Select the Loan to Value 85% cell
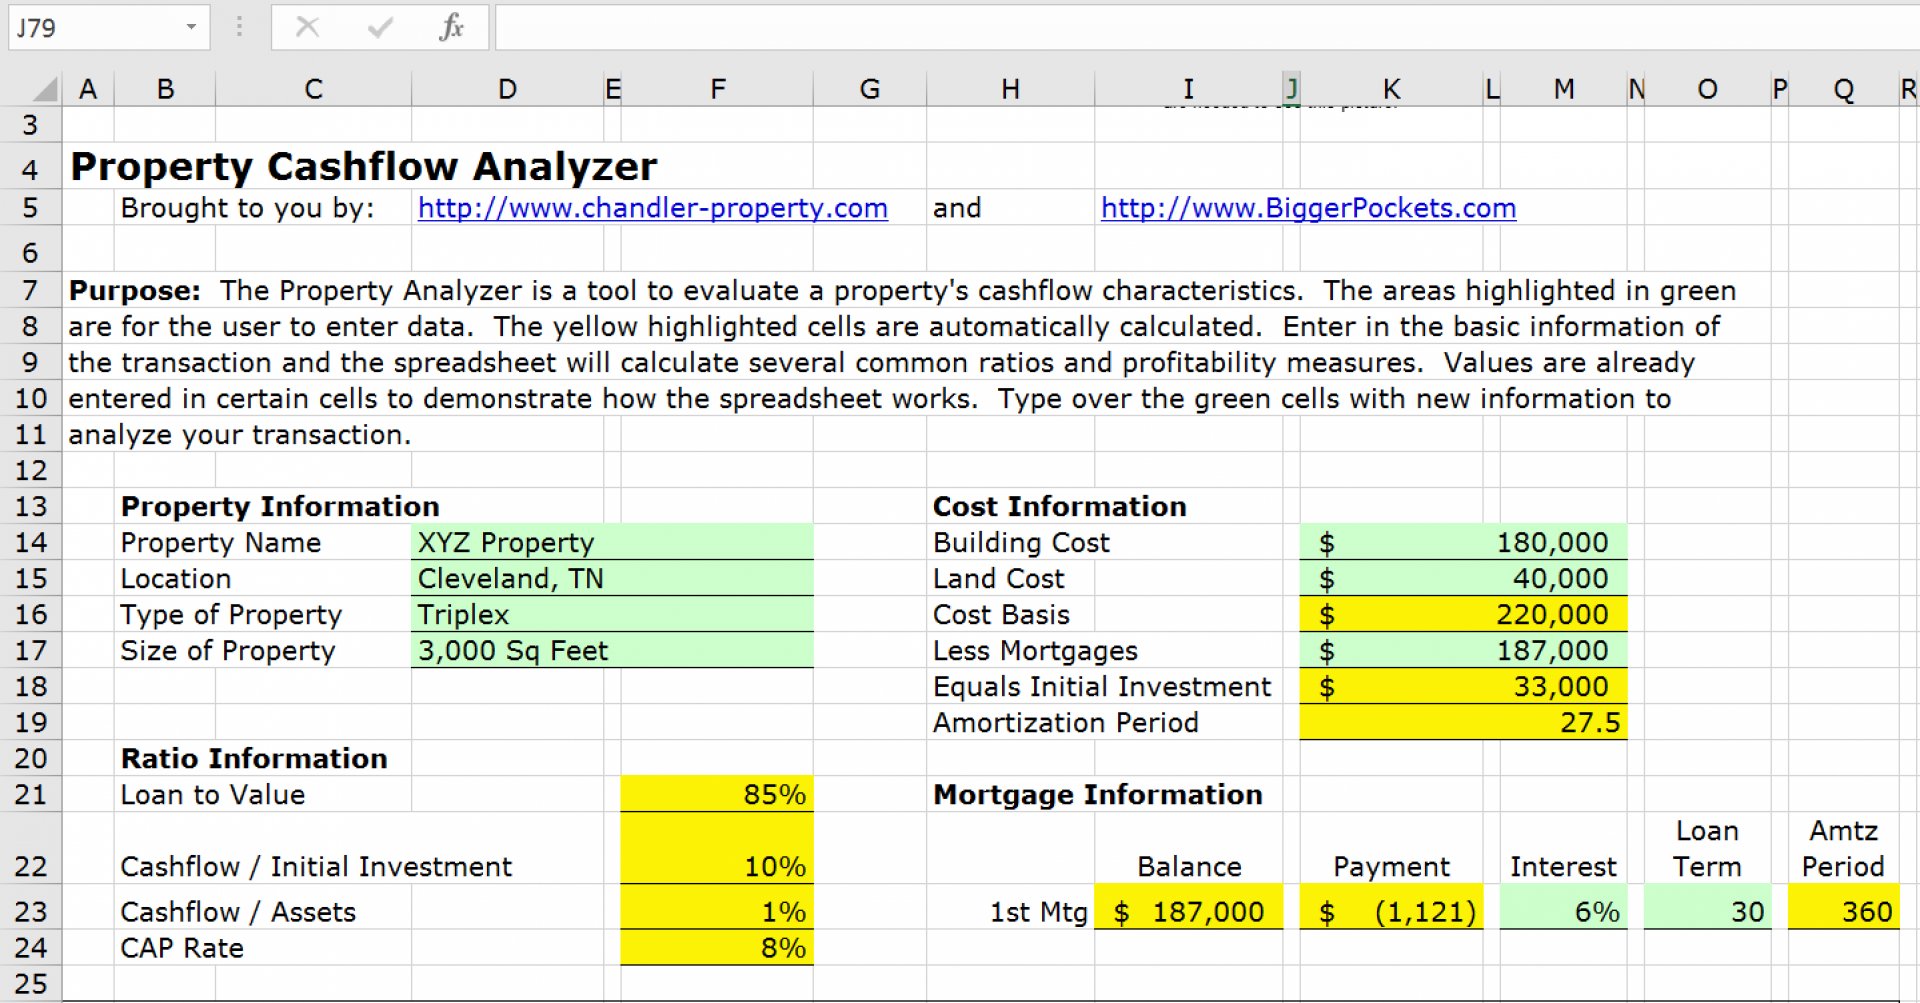The height and width of the screenshot is (1003, 1920). point(717,794)
